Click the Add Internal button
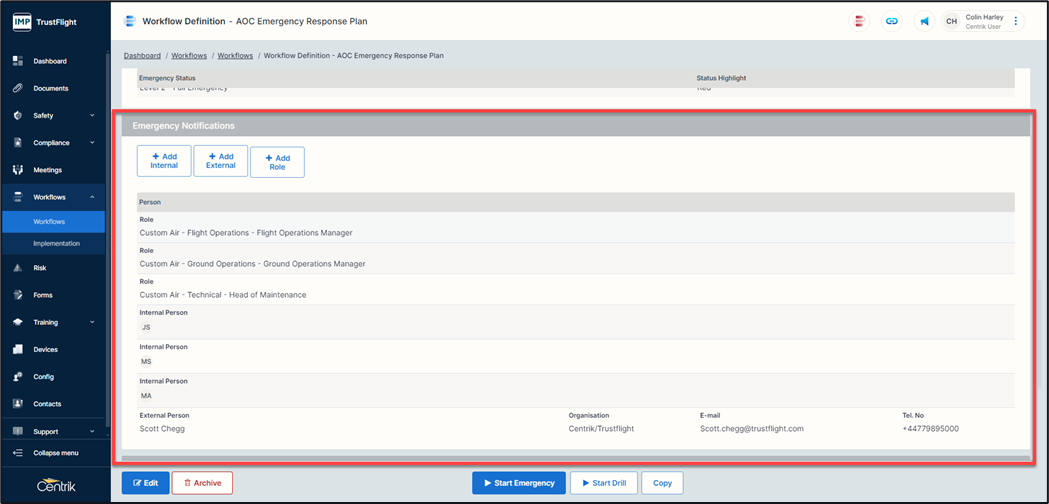This screenshot has width=1049, height=504. (164, 161)
